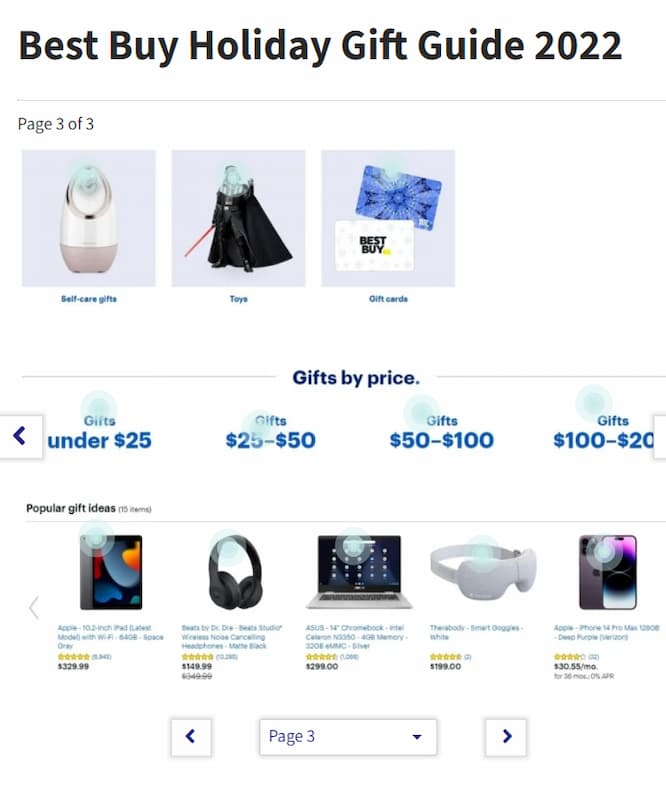The image size is (666, 805).
Task: Click the Gift cards text link
Action: (388, 299)
